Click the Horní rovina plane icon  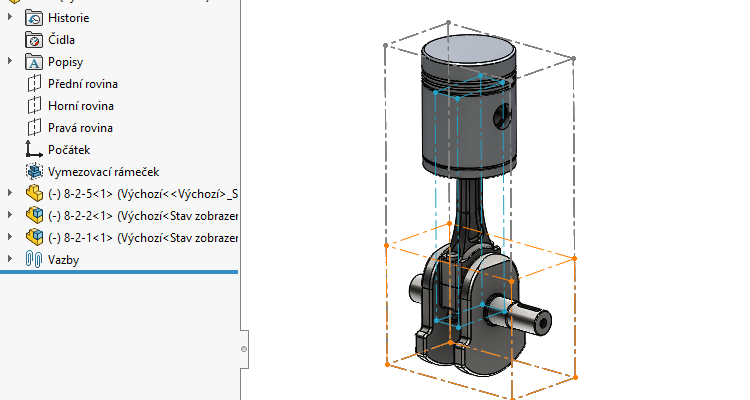(34, 106)
